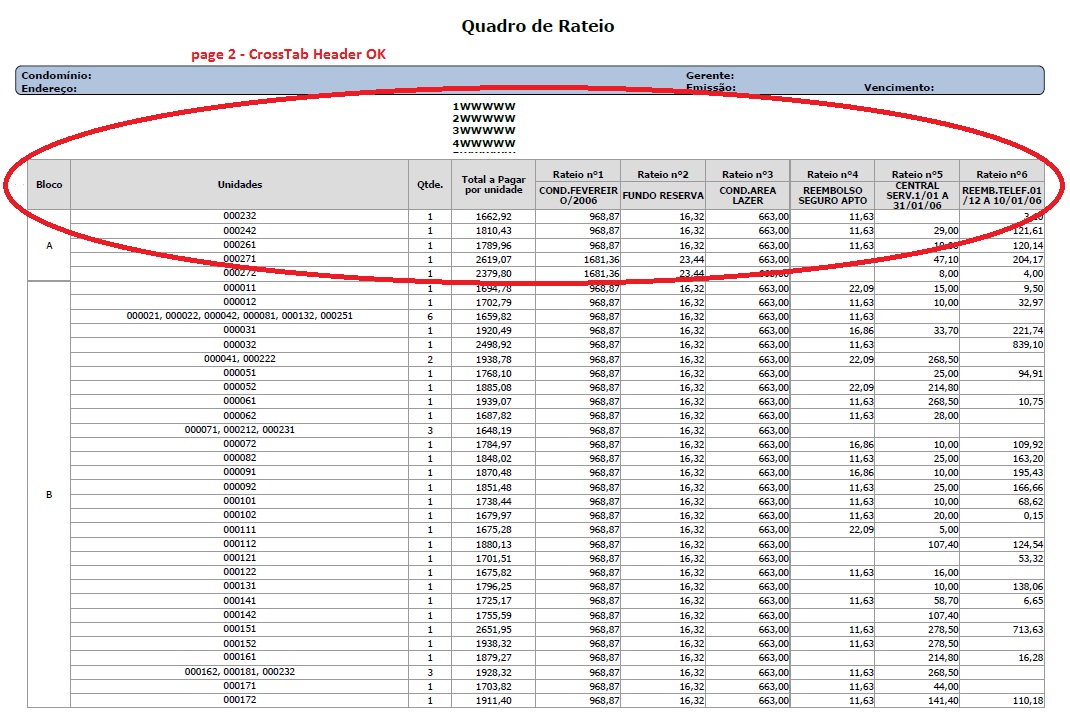Viewport: 1070px width, 723px height.
Task: Select the 'COND.AREA LAZER' subheader cell
Action: coord(747,195)
